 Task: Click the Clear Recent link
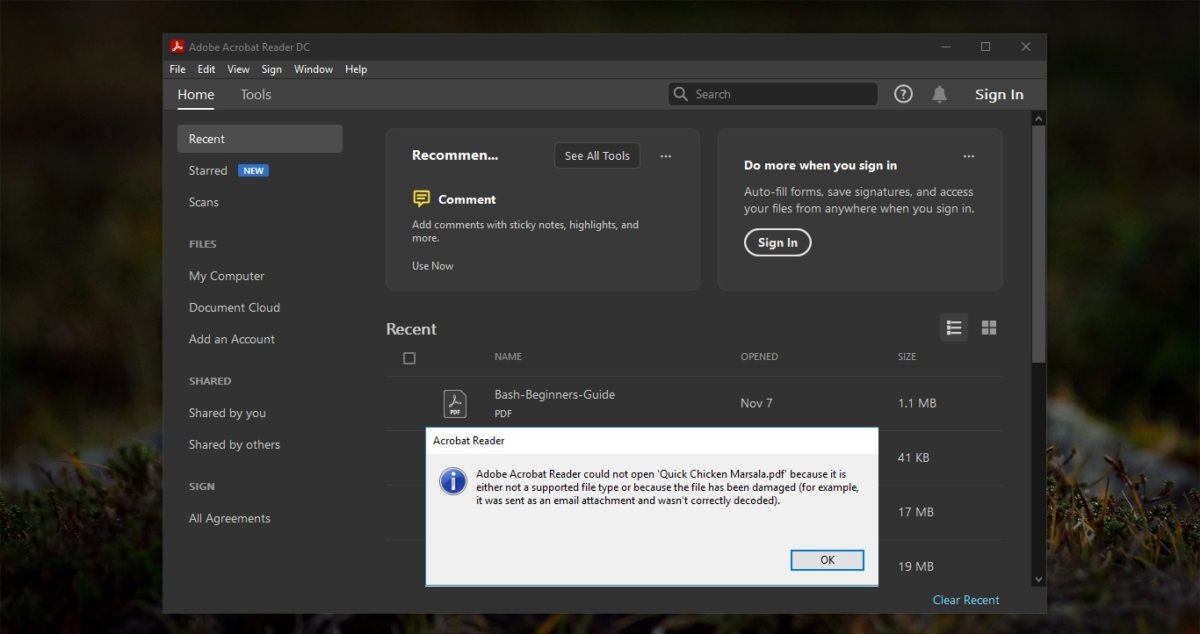pyautogui.click(x=965, y=599)
